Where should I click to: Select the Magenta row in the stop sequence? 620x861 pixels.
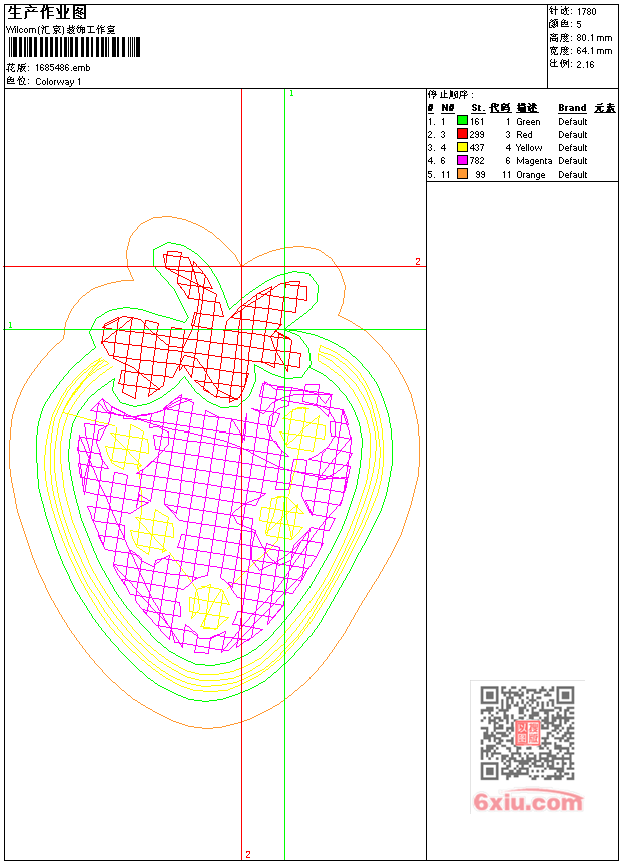point(522,161)
